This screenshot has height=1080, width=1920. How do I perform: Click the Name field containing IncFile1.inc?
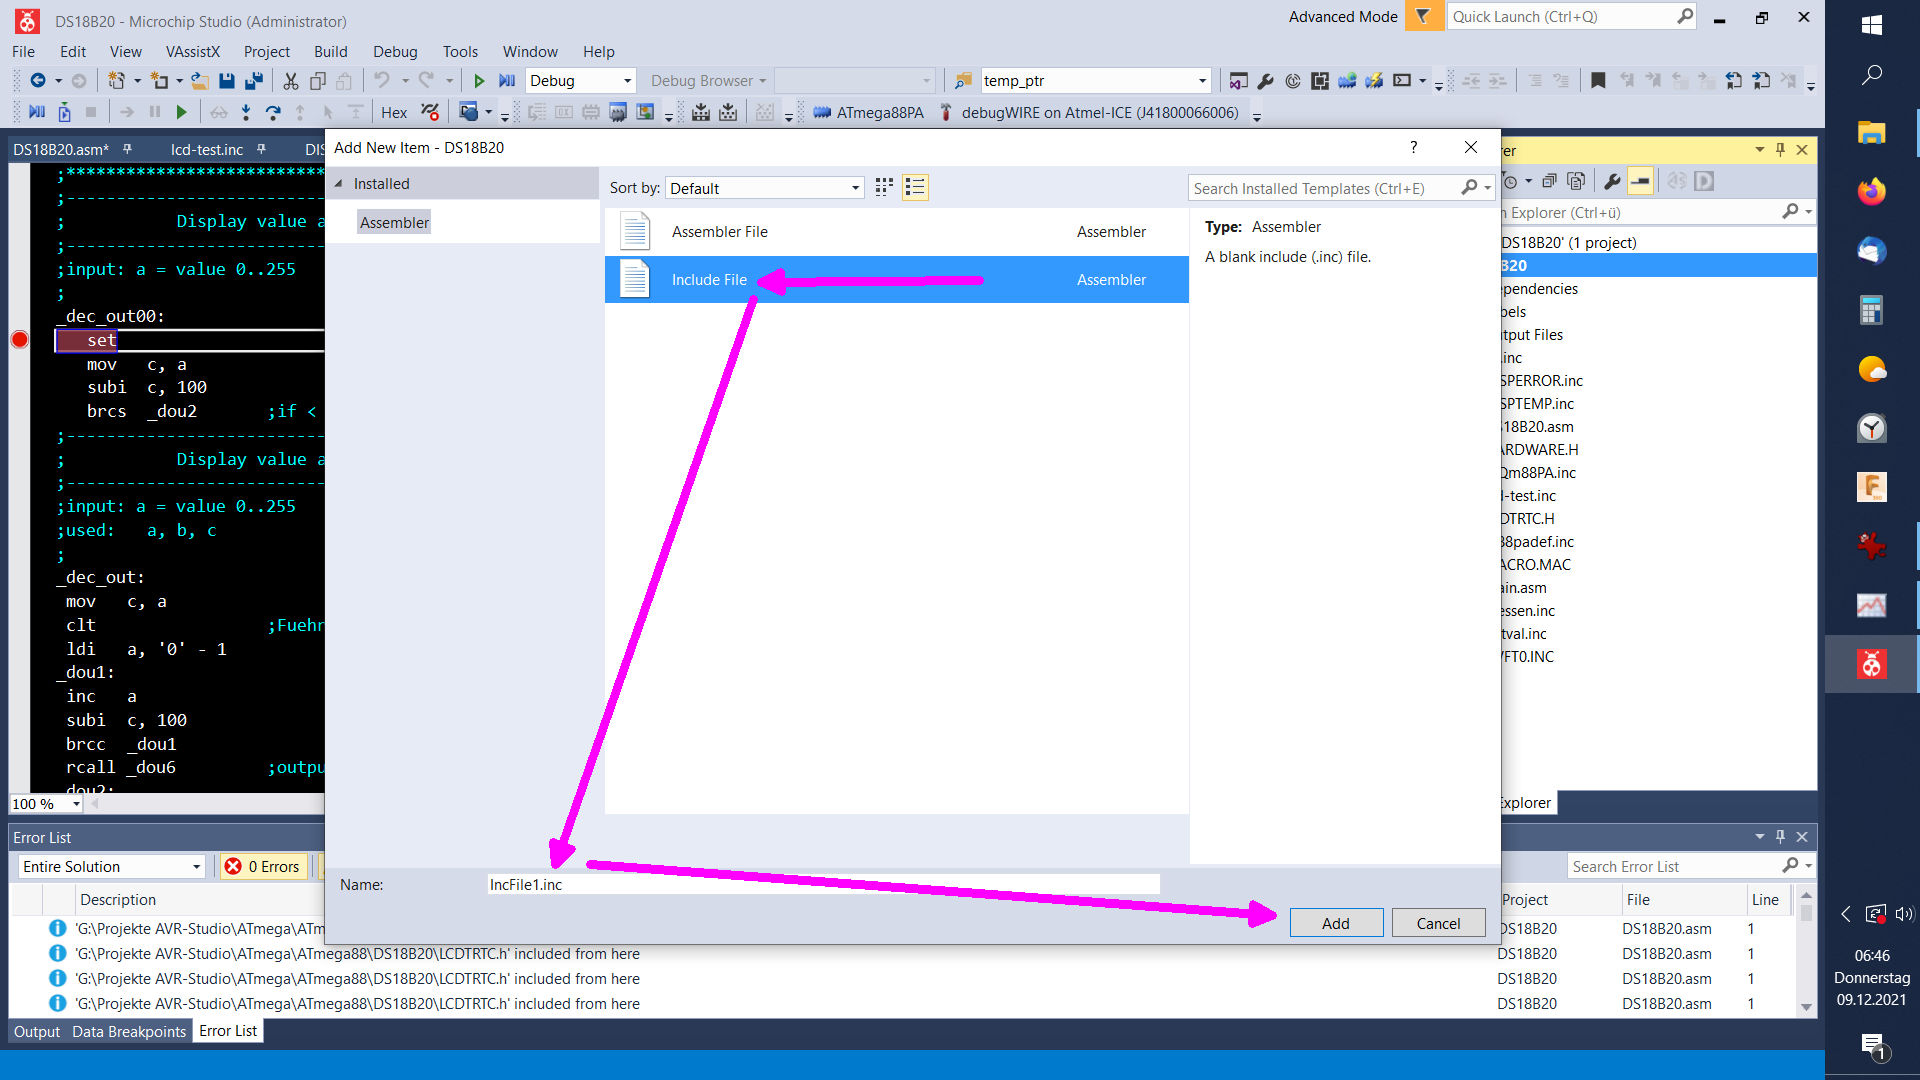[x=823, y=885]
